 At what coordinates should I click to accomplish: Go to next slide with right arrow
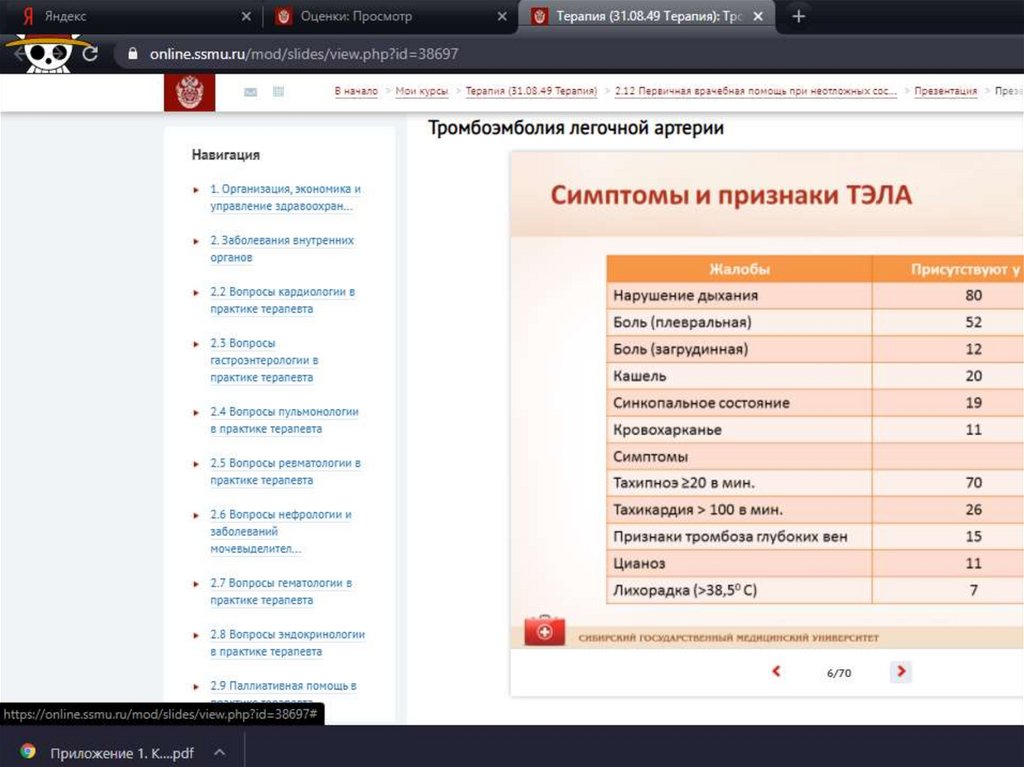click(901, 671)
